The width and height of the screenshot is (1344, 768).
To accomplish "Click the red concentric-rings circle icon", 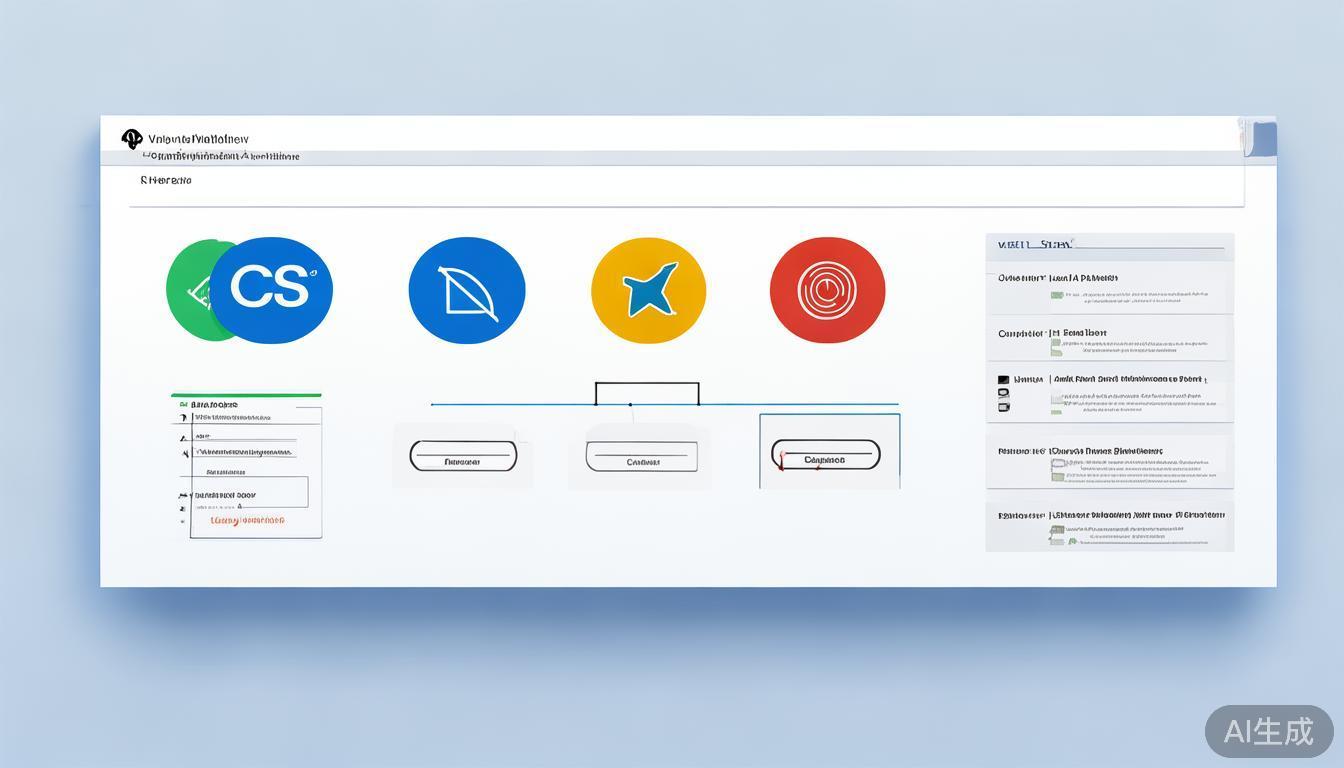I will click(827, 290).
